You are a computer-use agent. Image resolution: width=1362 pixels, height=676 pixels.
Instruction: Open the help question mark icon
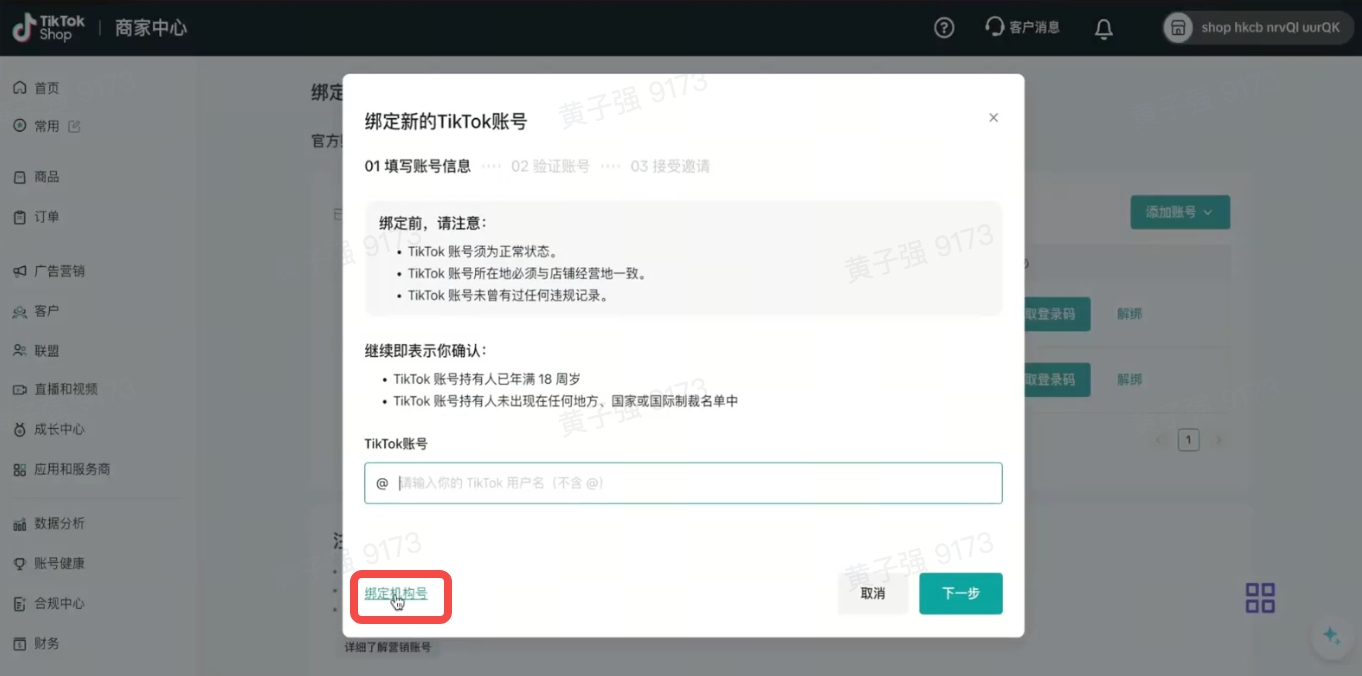pyautogui.click(x=943, y=28)
